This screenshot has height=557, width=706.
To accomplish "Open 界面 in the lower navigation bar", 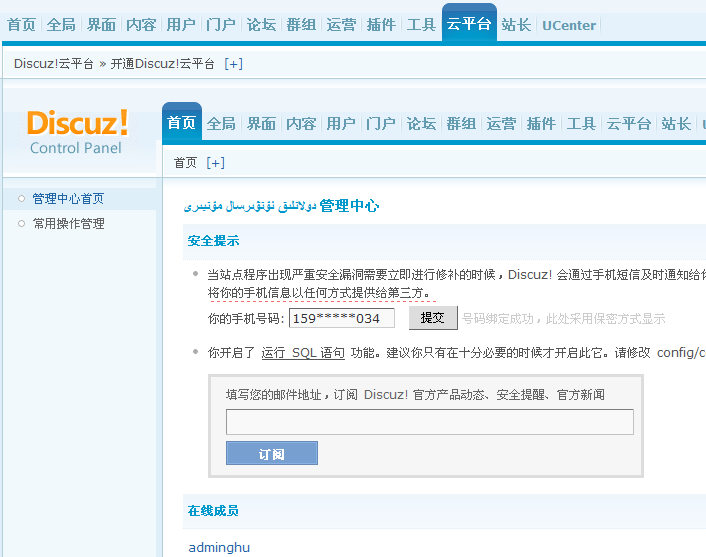I will pyautogui.click(x=262, y=123).
